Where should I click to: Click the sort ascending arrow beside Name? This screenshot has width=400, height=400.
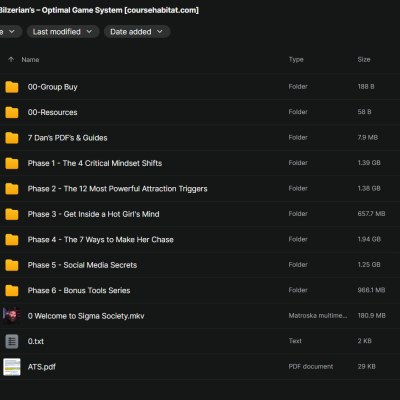11,59
